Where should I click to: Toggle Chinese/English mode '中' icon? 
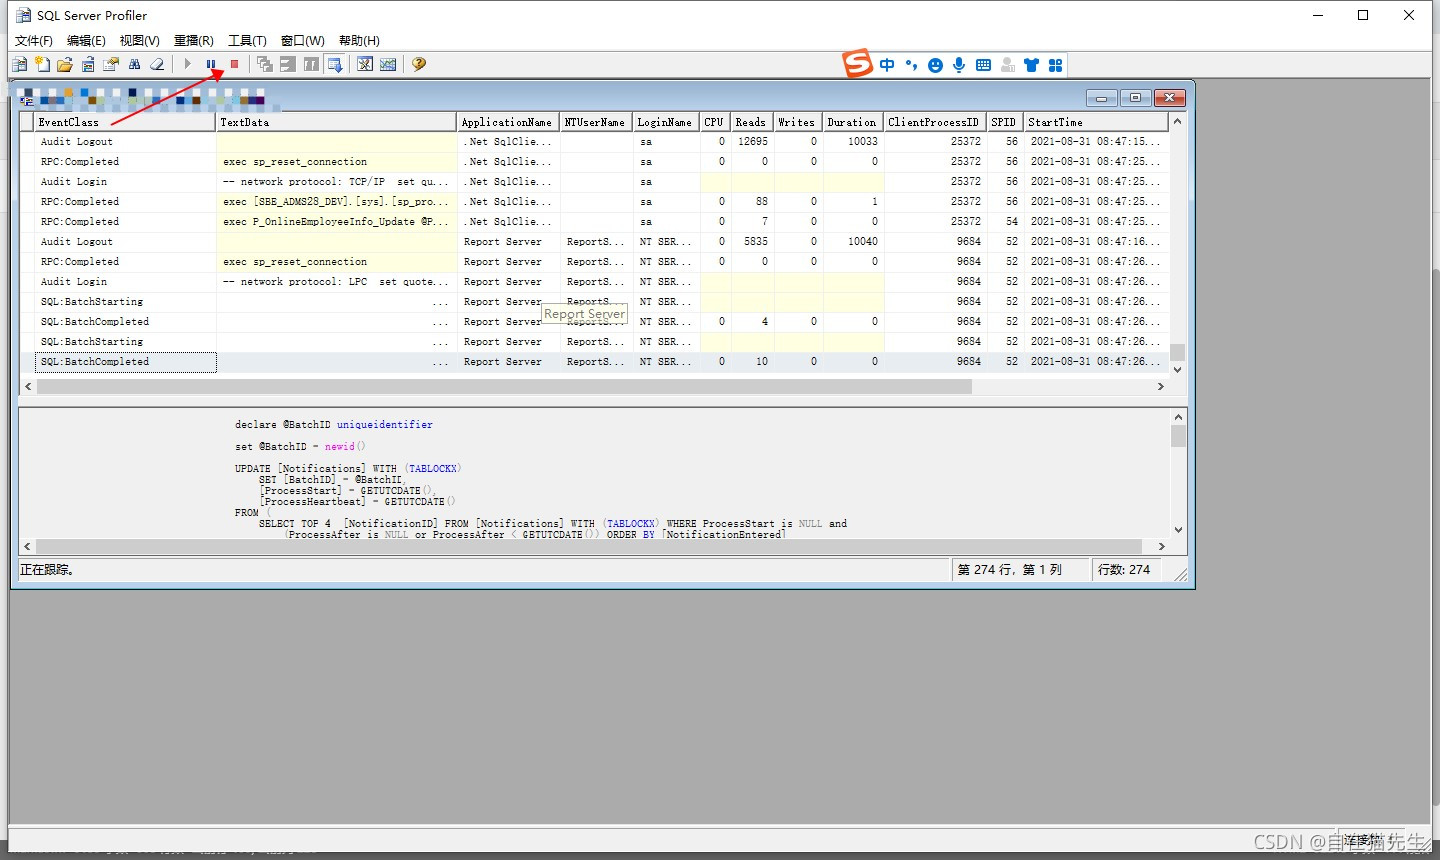point(887,65)
